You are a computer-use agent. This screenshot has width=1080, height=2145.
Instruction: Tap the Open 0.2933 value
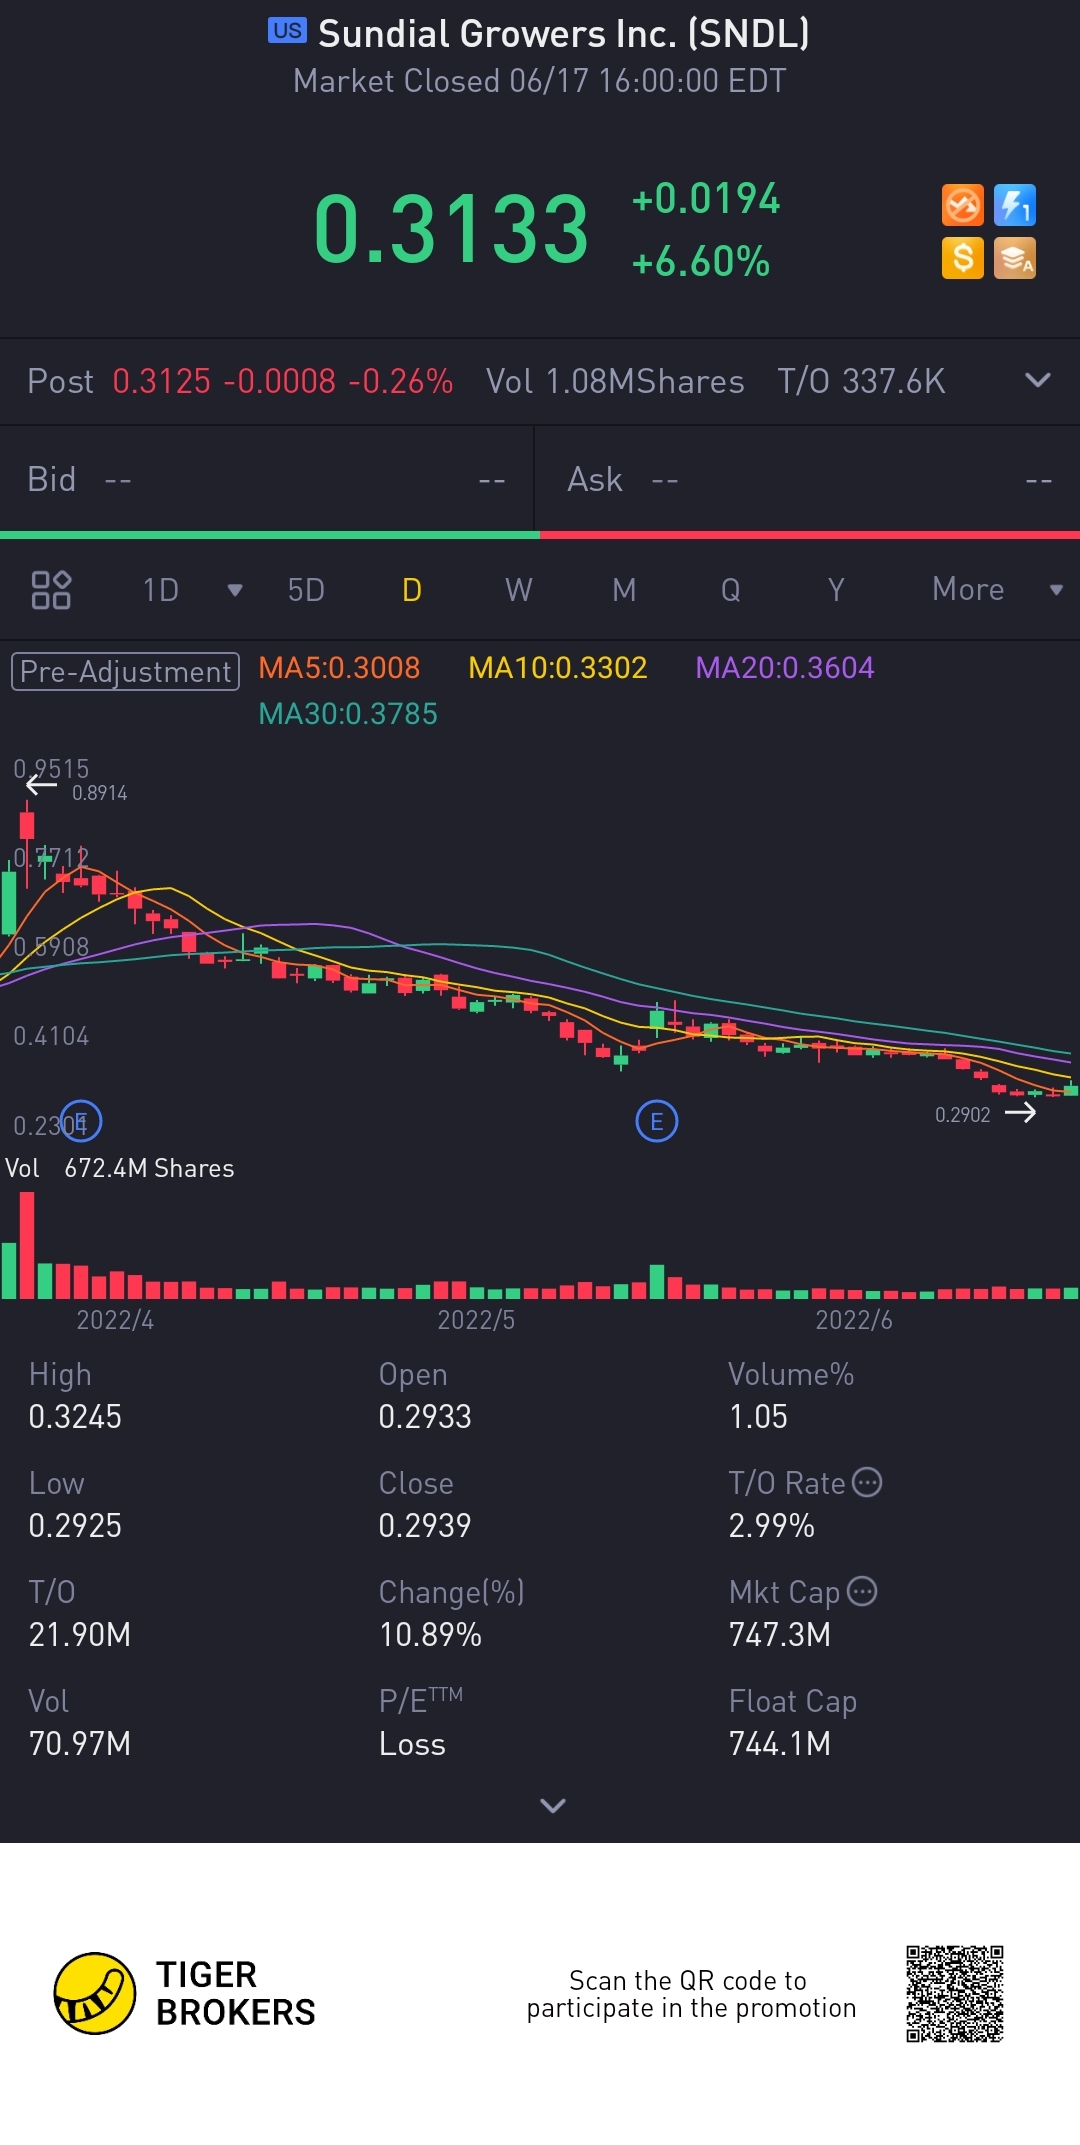[425, 1417]
